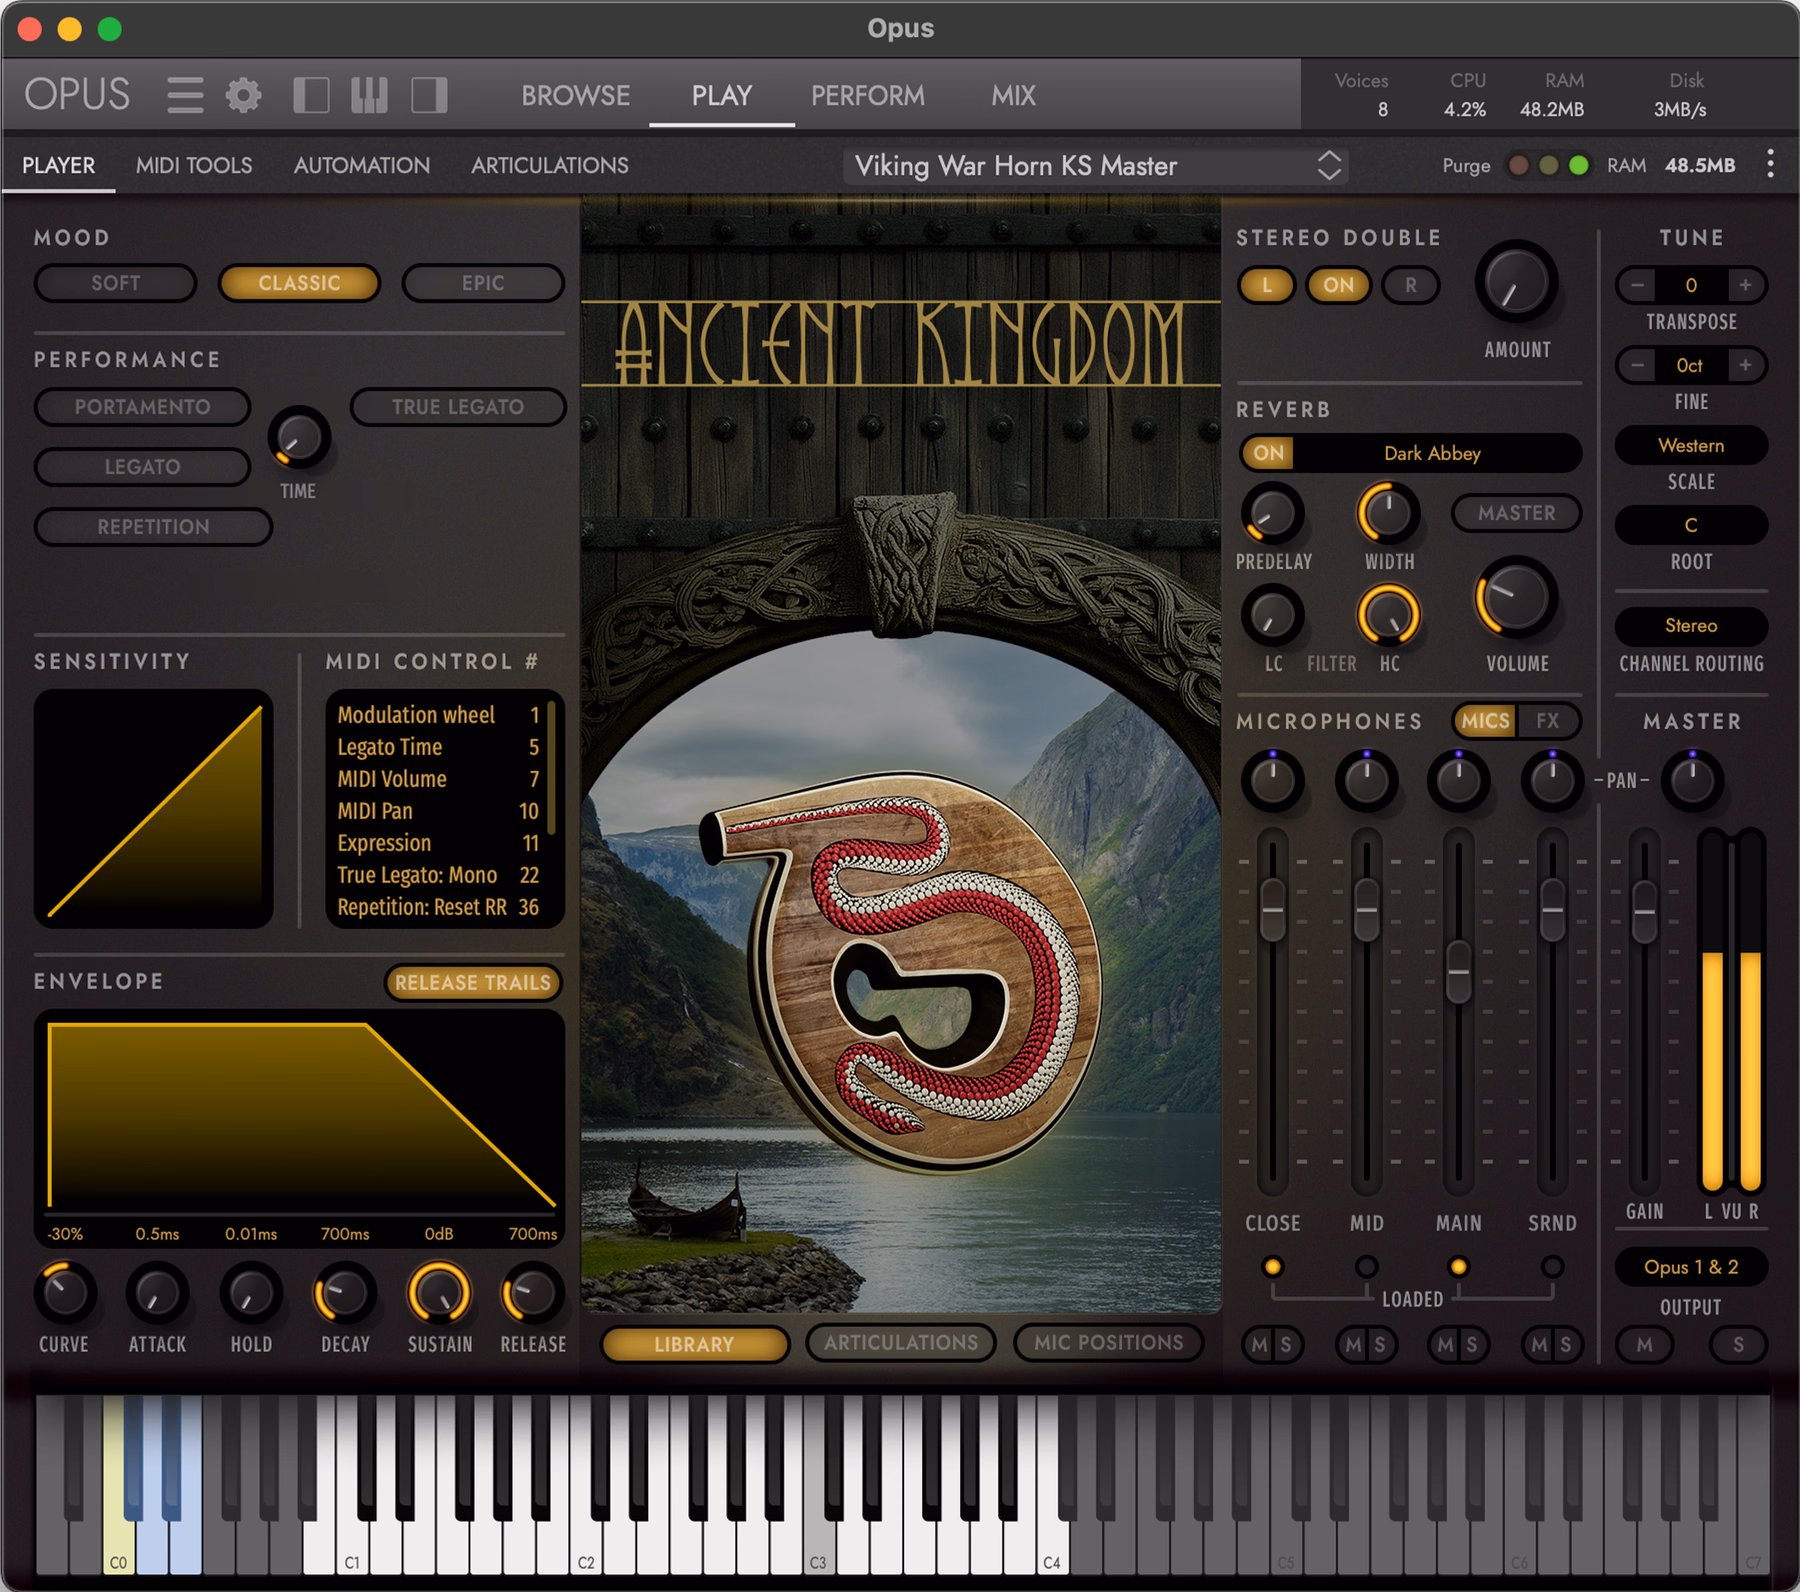Screen dimensions: 1800x1592
Task: Toggle the Release Trails button
Action: [472, 982]
